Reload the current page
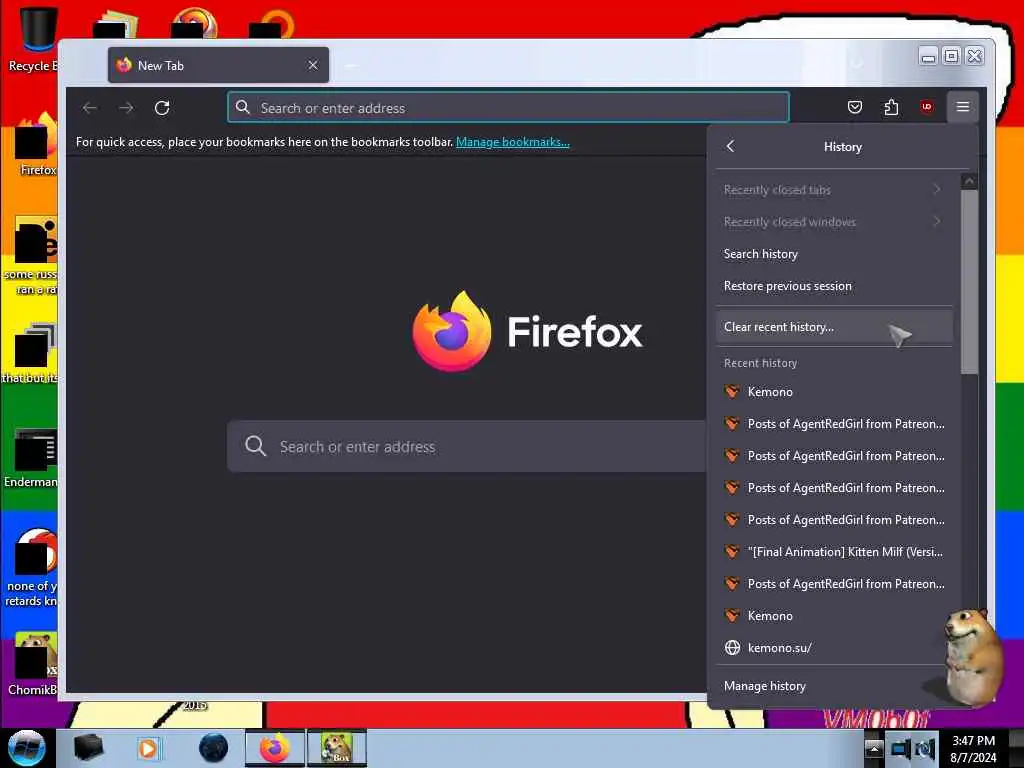Viewport: 1024px width, 768px height. [x=162, y=108]
